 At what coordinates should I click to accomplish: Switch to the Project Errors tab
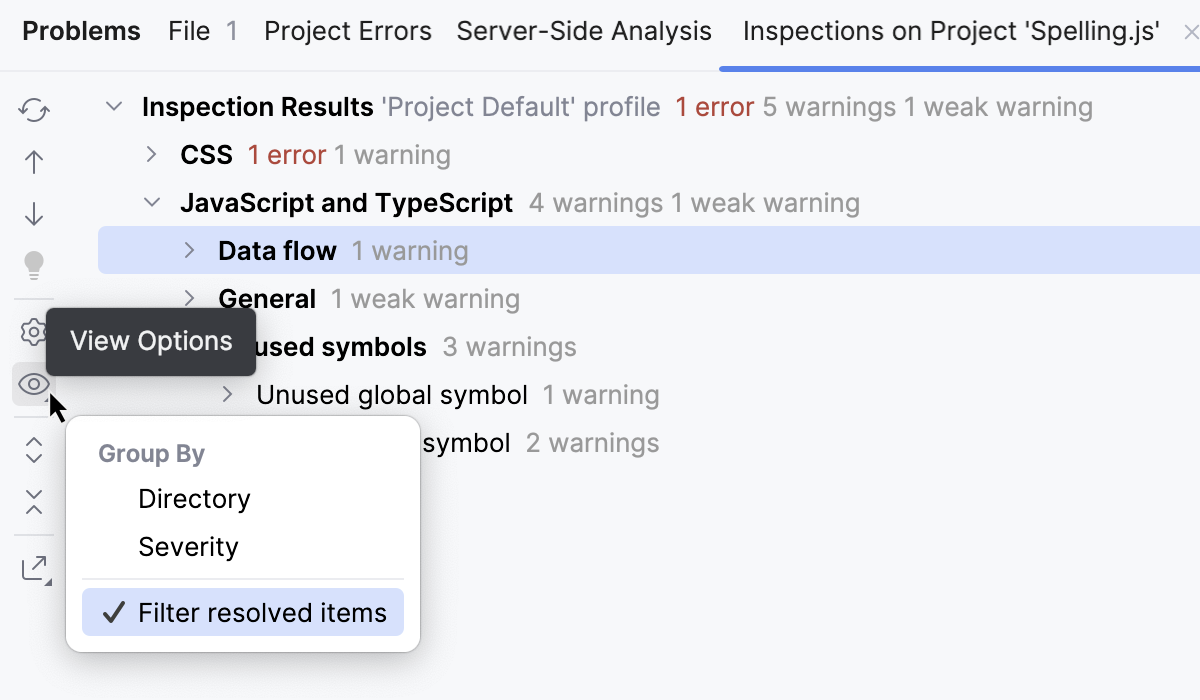tap(347, 31)
